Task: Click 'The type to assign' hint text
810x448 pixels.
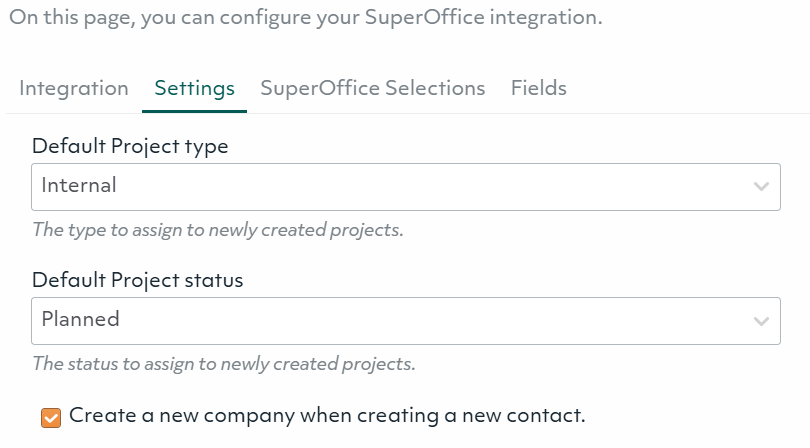Action: [217, 230]
